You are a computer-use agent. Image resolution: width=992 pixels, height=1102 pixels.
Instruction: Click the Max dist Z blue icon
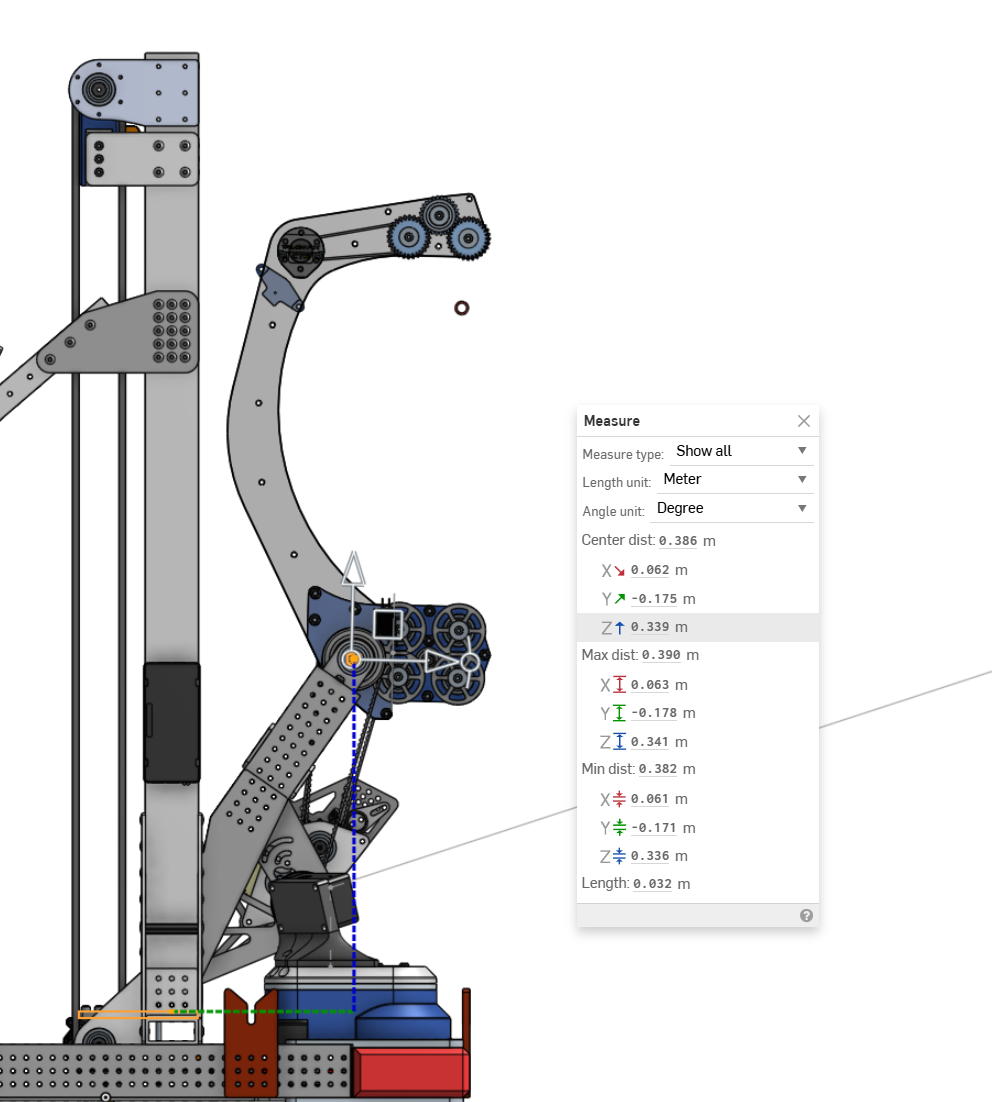click(x=619, y=742)
